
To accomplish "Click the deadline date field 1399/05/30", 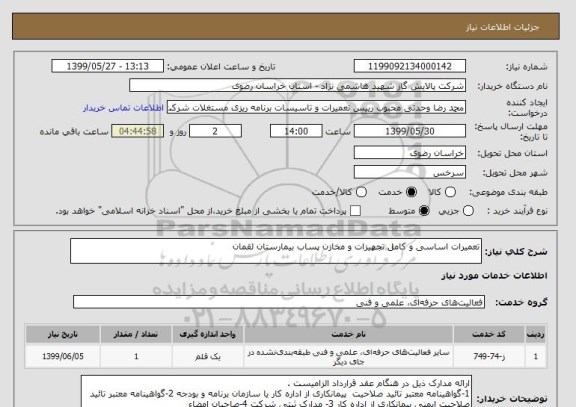I will tap(410, 131).
